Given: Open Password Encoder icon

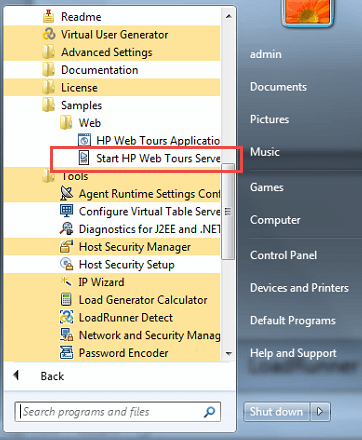Looking at the screenshot, I should (66, 352).
